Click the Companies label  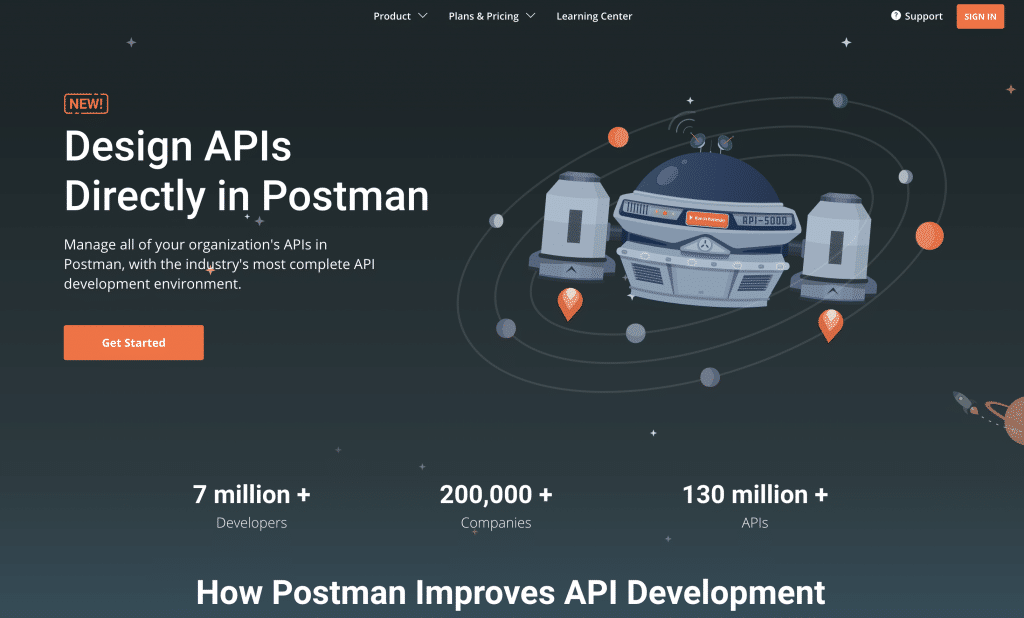click(x=496, y=523)
